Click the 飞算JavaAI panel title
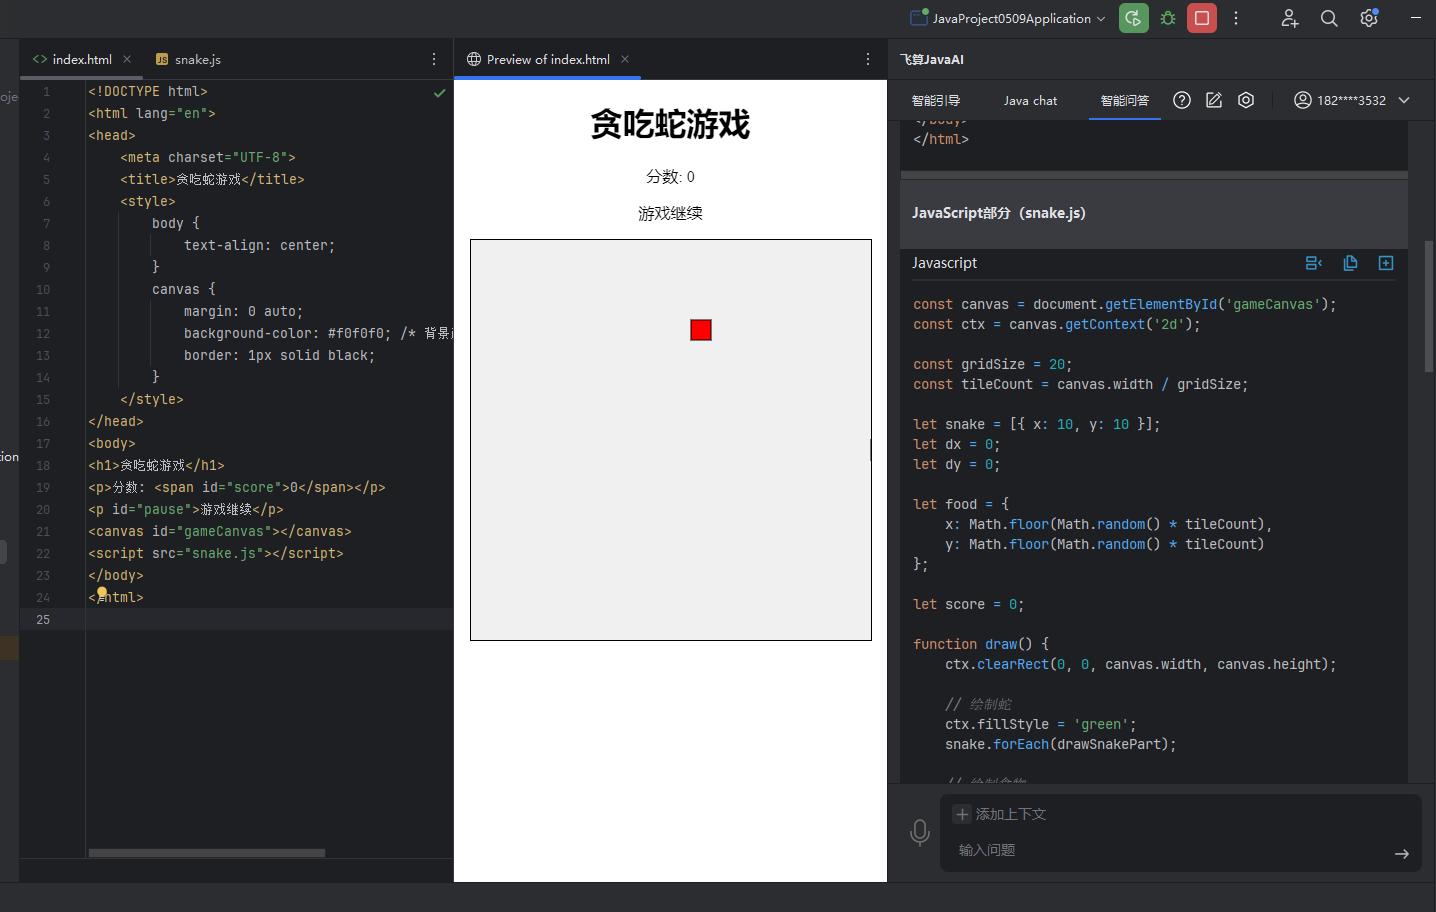This screenshot has height=912, width=1436. click(931, 59)
